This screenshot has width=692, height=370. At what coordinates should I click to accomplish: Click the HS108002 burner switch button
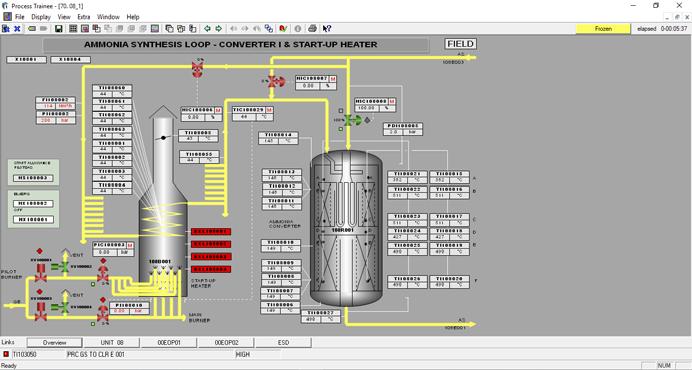tap(34, 204)
